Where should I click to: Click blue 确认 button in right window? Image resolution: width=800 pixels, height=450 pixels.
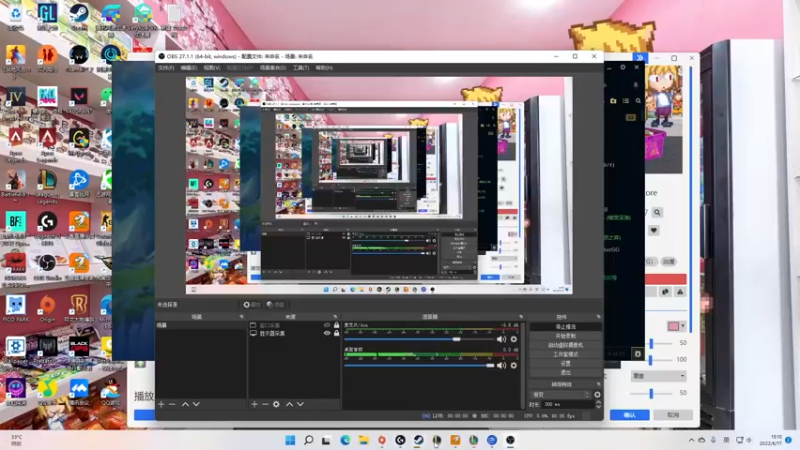click(630, 415)
